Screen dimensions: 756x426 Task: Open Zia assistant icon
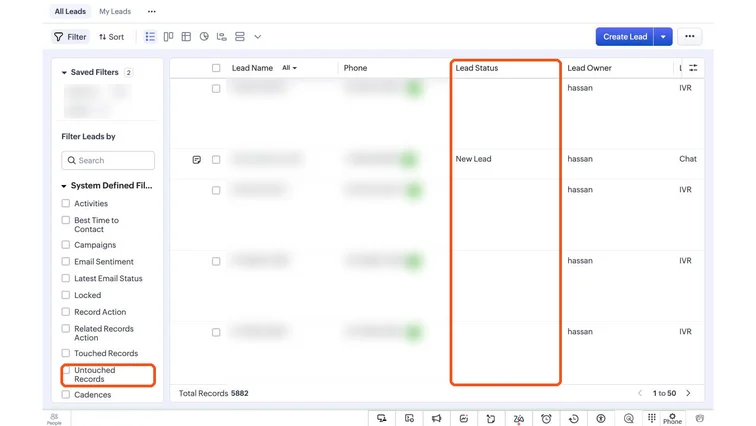(x=518, y=419)
